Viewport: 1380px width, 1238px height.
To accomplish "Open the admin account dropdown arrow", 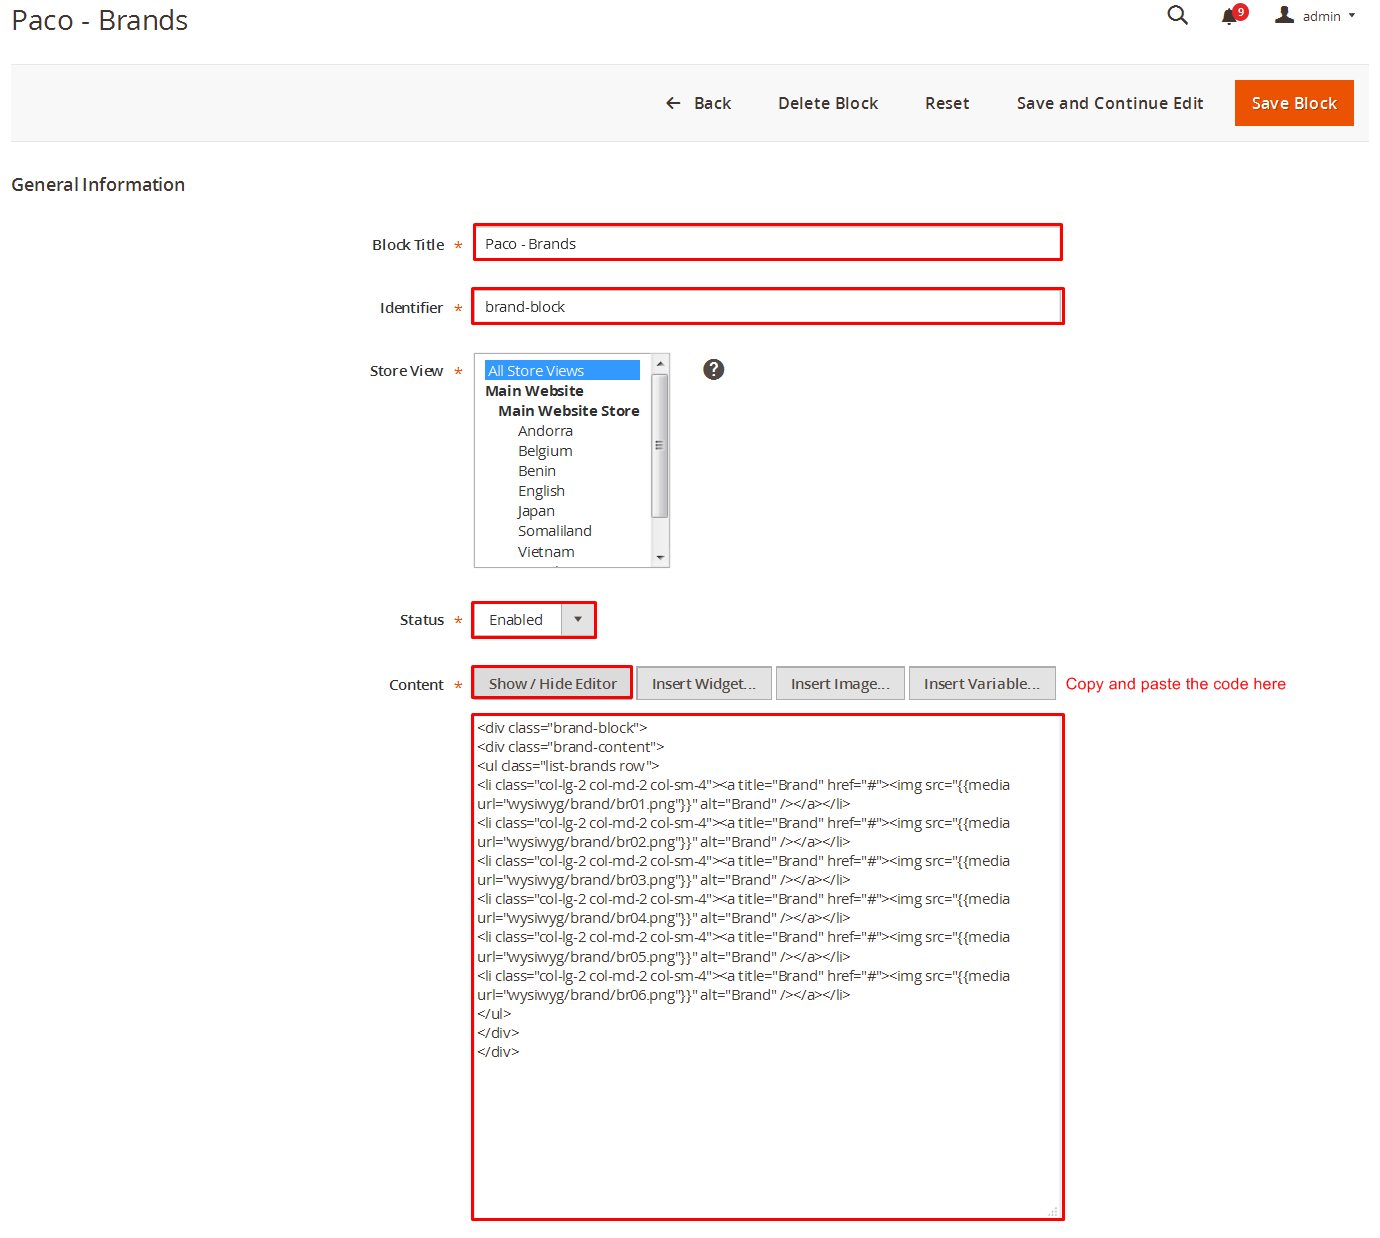I will [x=1352, y=16].
